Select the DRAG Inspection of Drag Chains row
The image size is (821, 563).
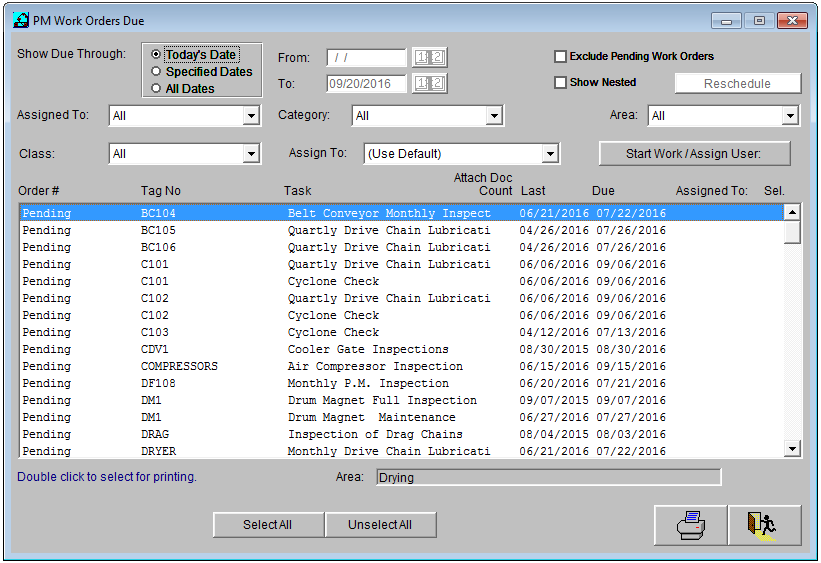tap(402, 434)
